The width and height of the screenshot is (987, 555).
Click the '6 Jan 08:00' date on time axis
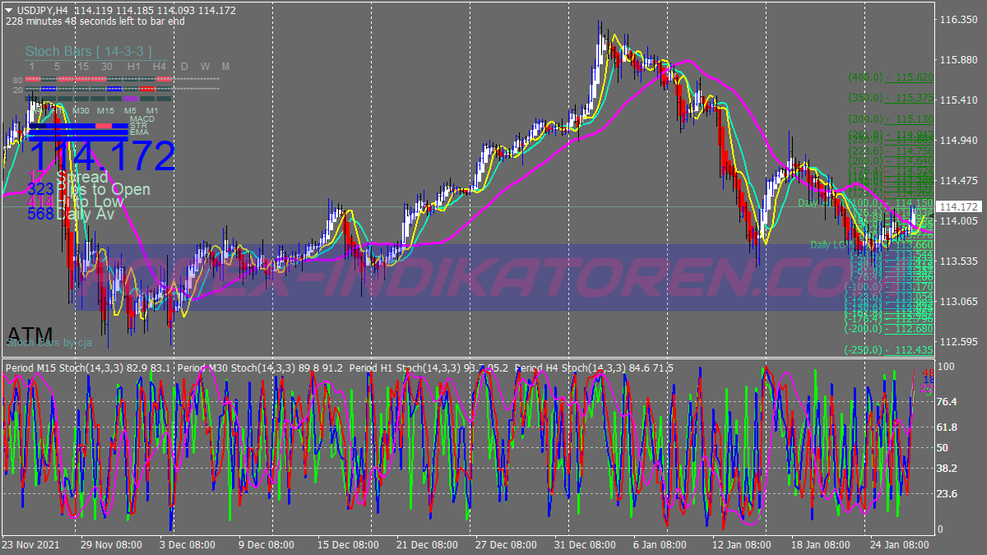coord(660,545)
